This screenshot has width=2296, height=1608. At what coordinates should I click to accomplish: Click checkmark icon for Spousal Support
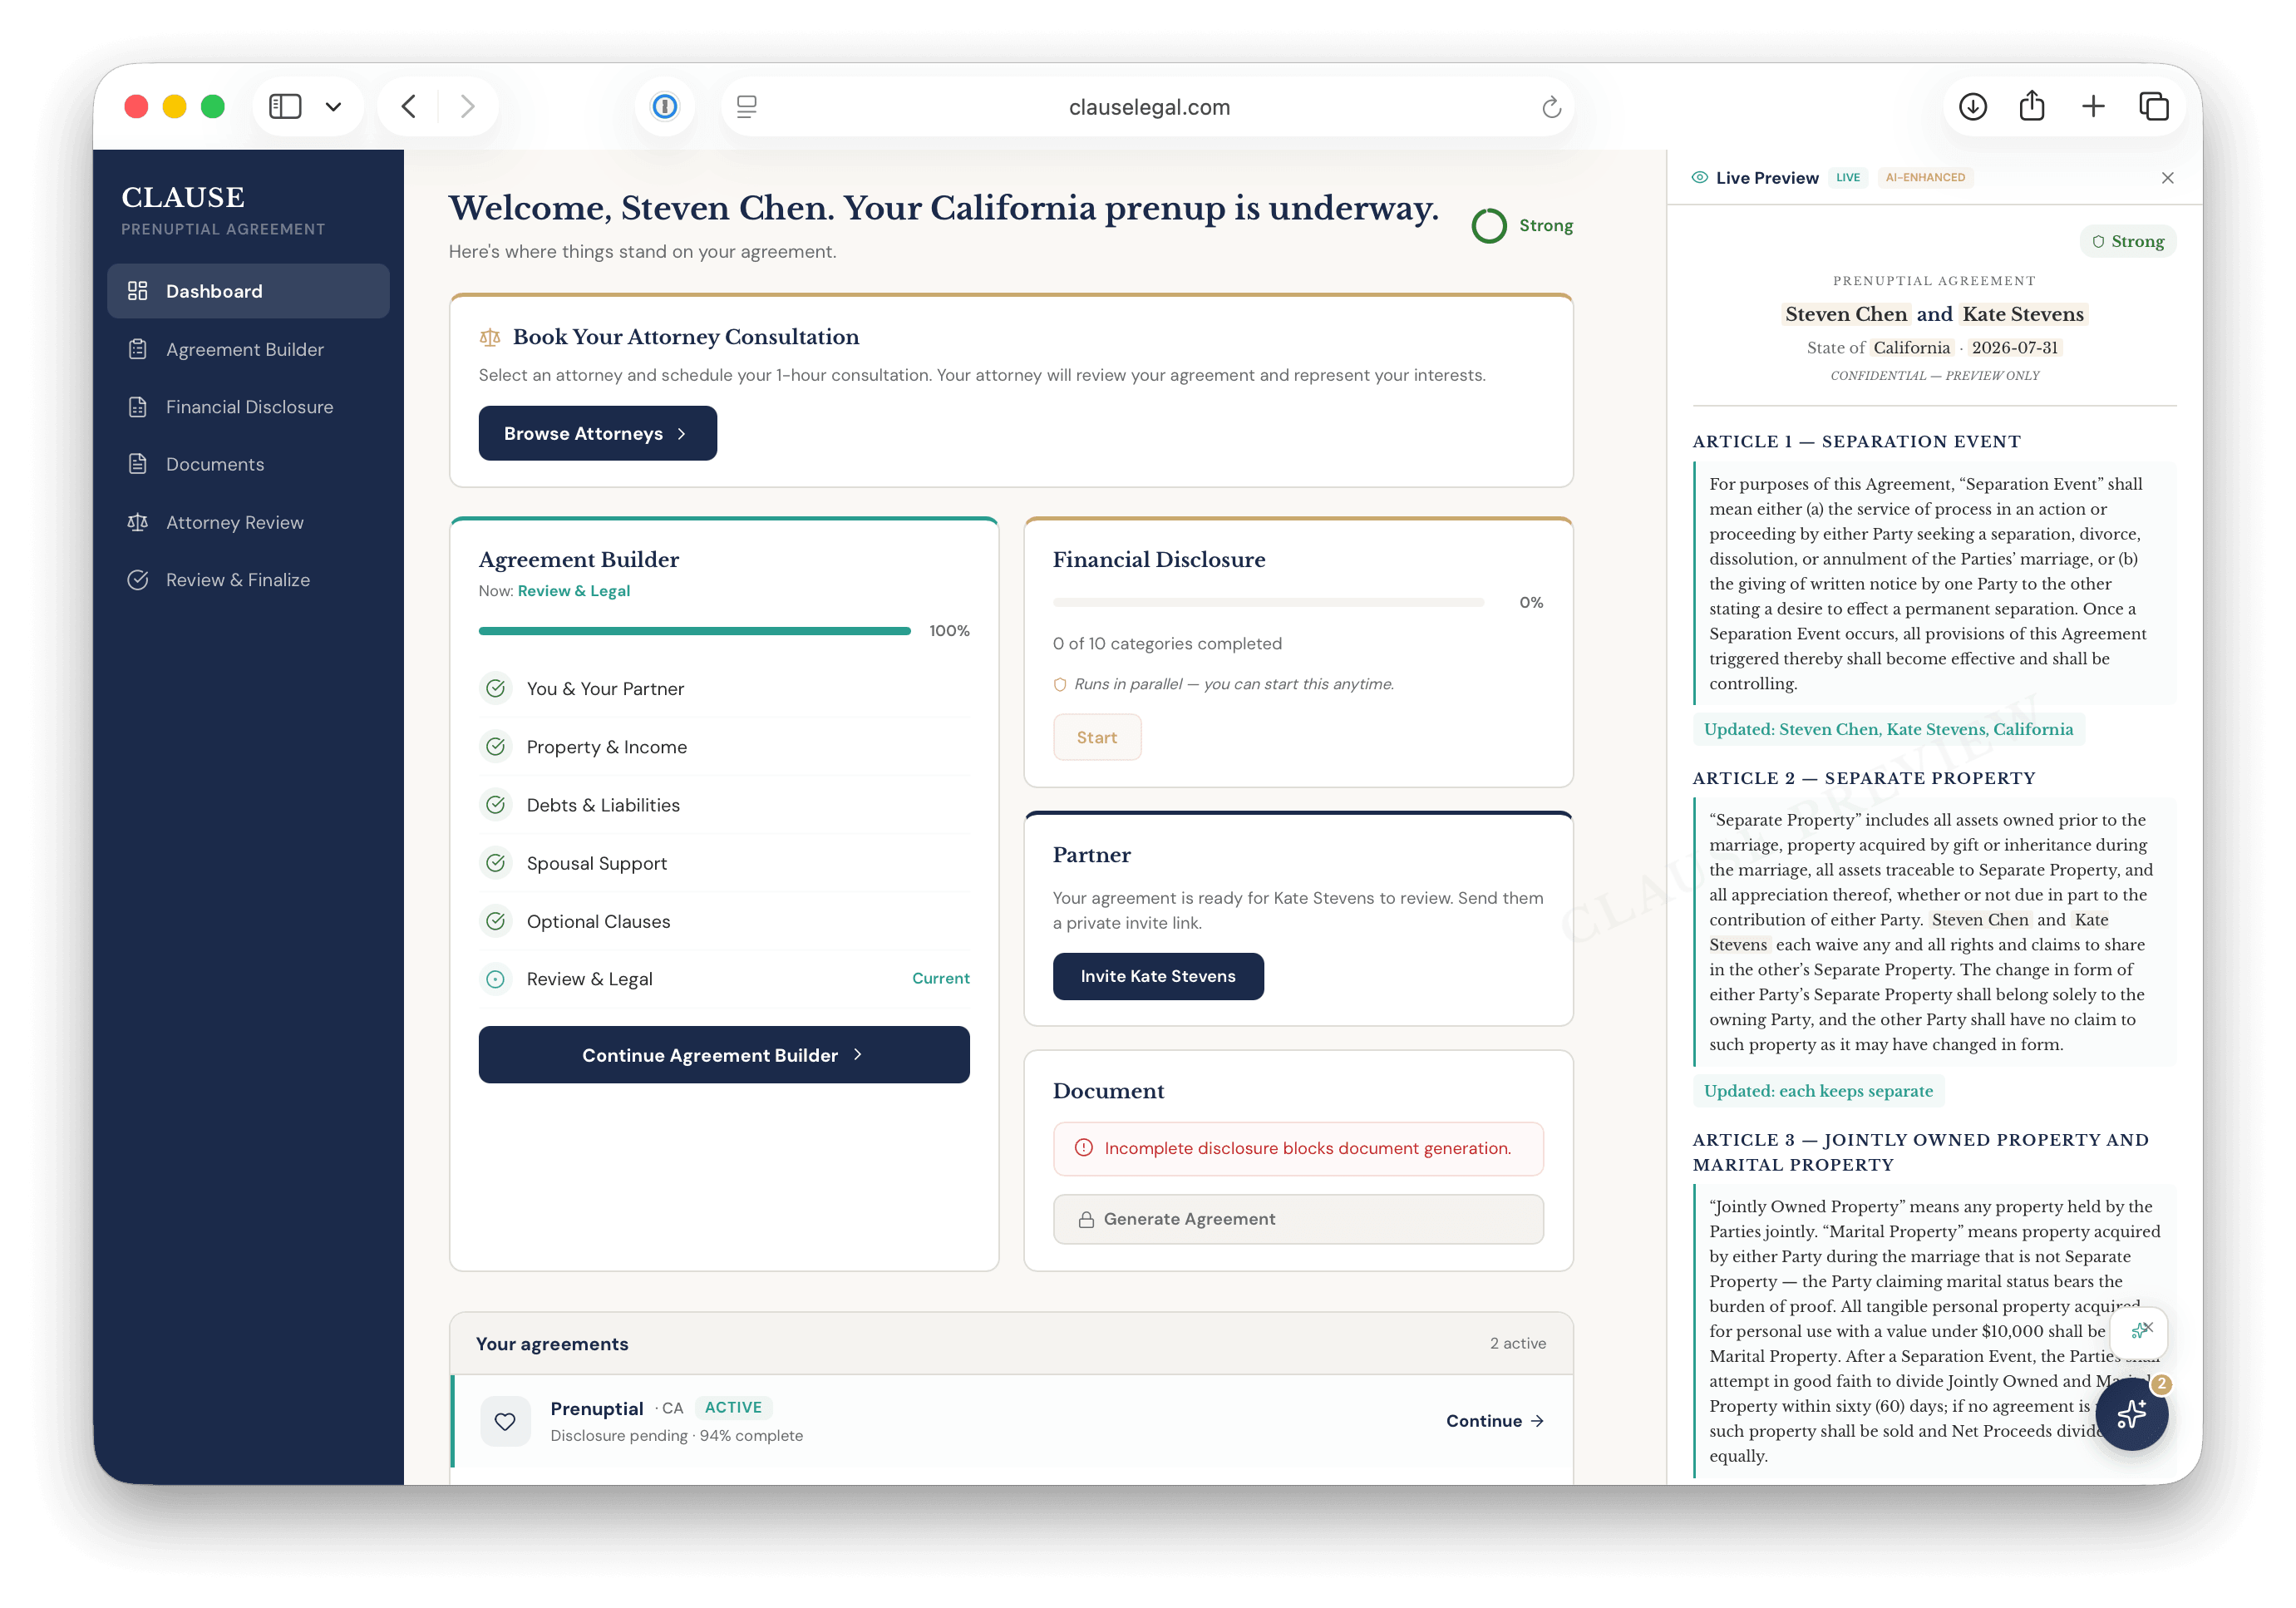click(x=496, y=862)
